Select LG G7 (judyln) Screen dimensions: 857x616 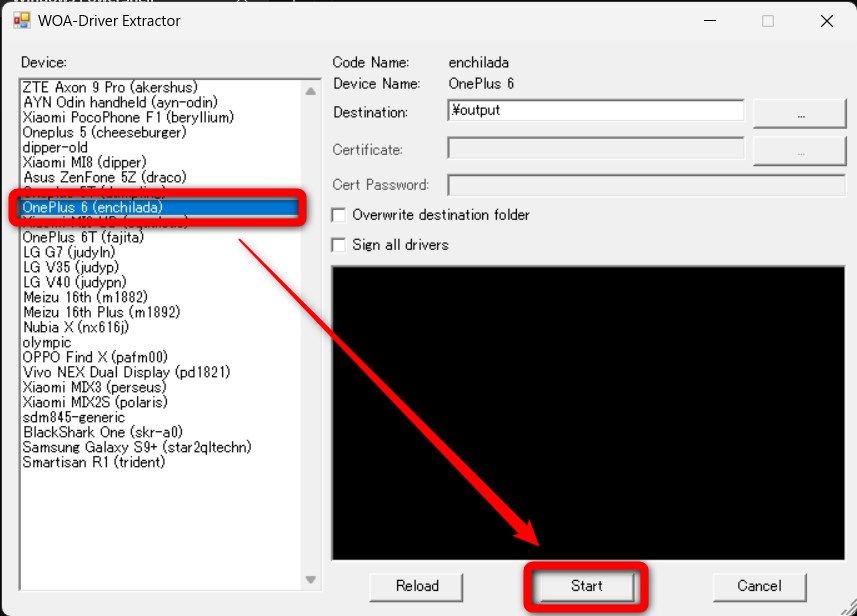pyautogui.click(x=69, y=253)
